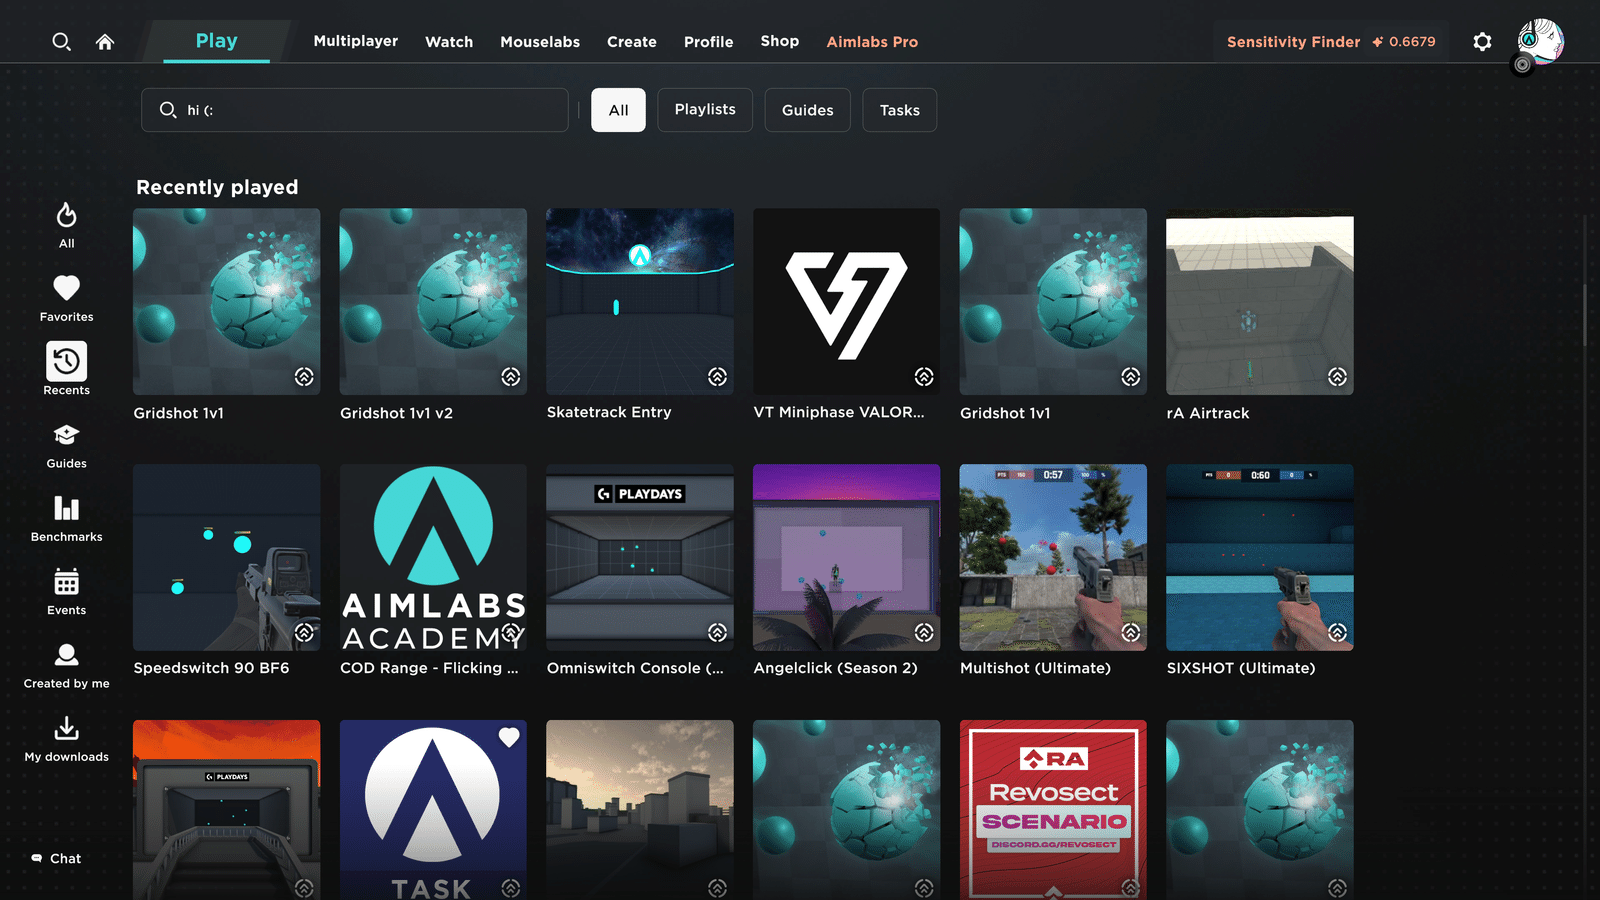This screenshot has width=1600, height=900.
Task: Toggle the favorite heart on the TASK card
Action: point(509,737)
